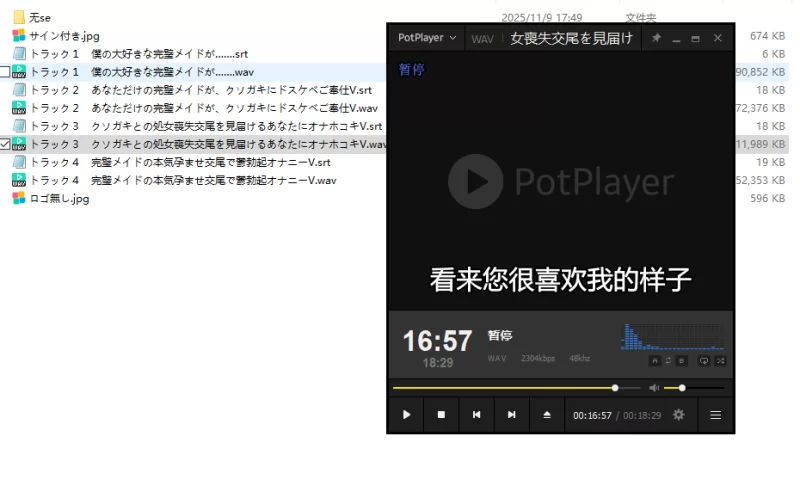Click the 52,353 KB size cell
Screen dimensions: 800x504
click(760, 180)
